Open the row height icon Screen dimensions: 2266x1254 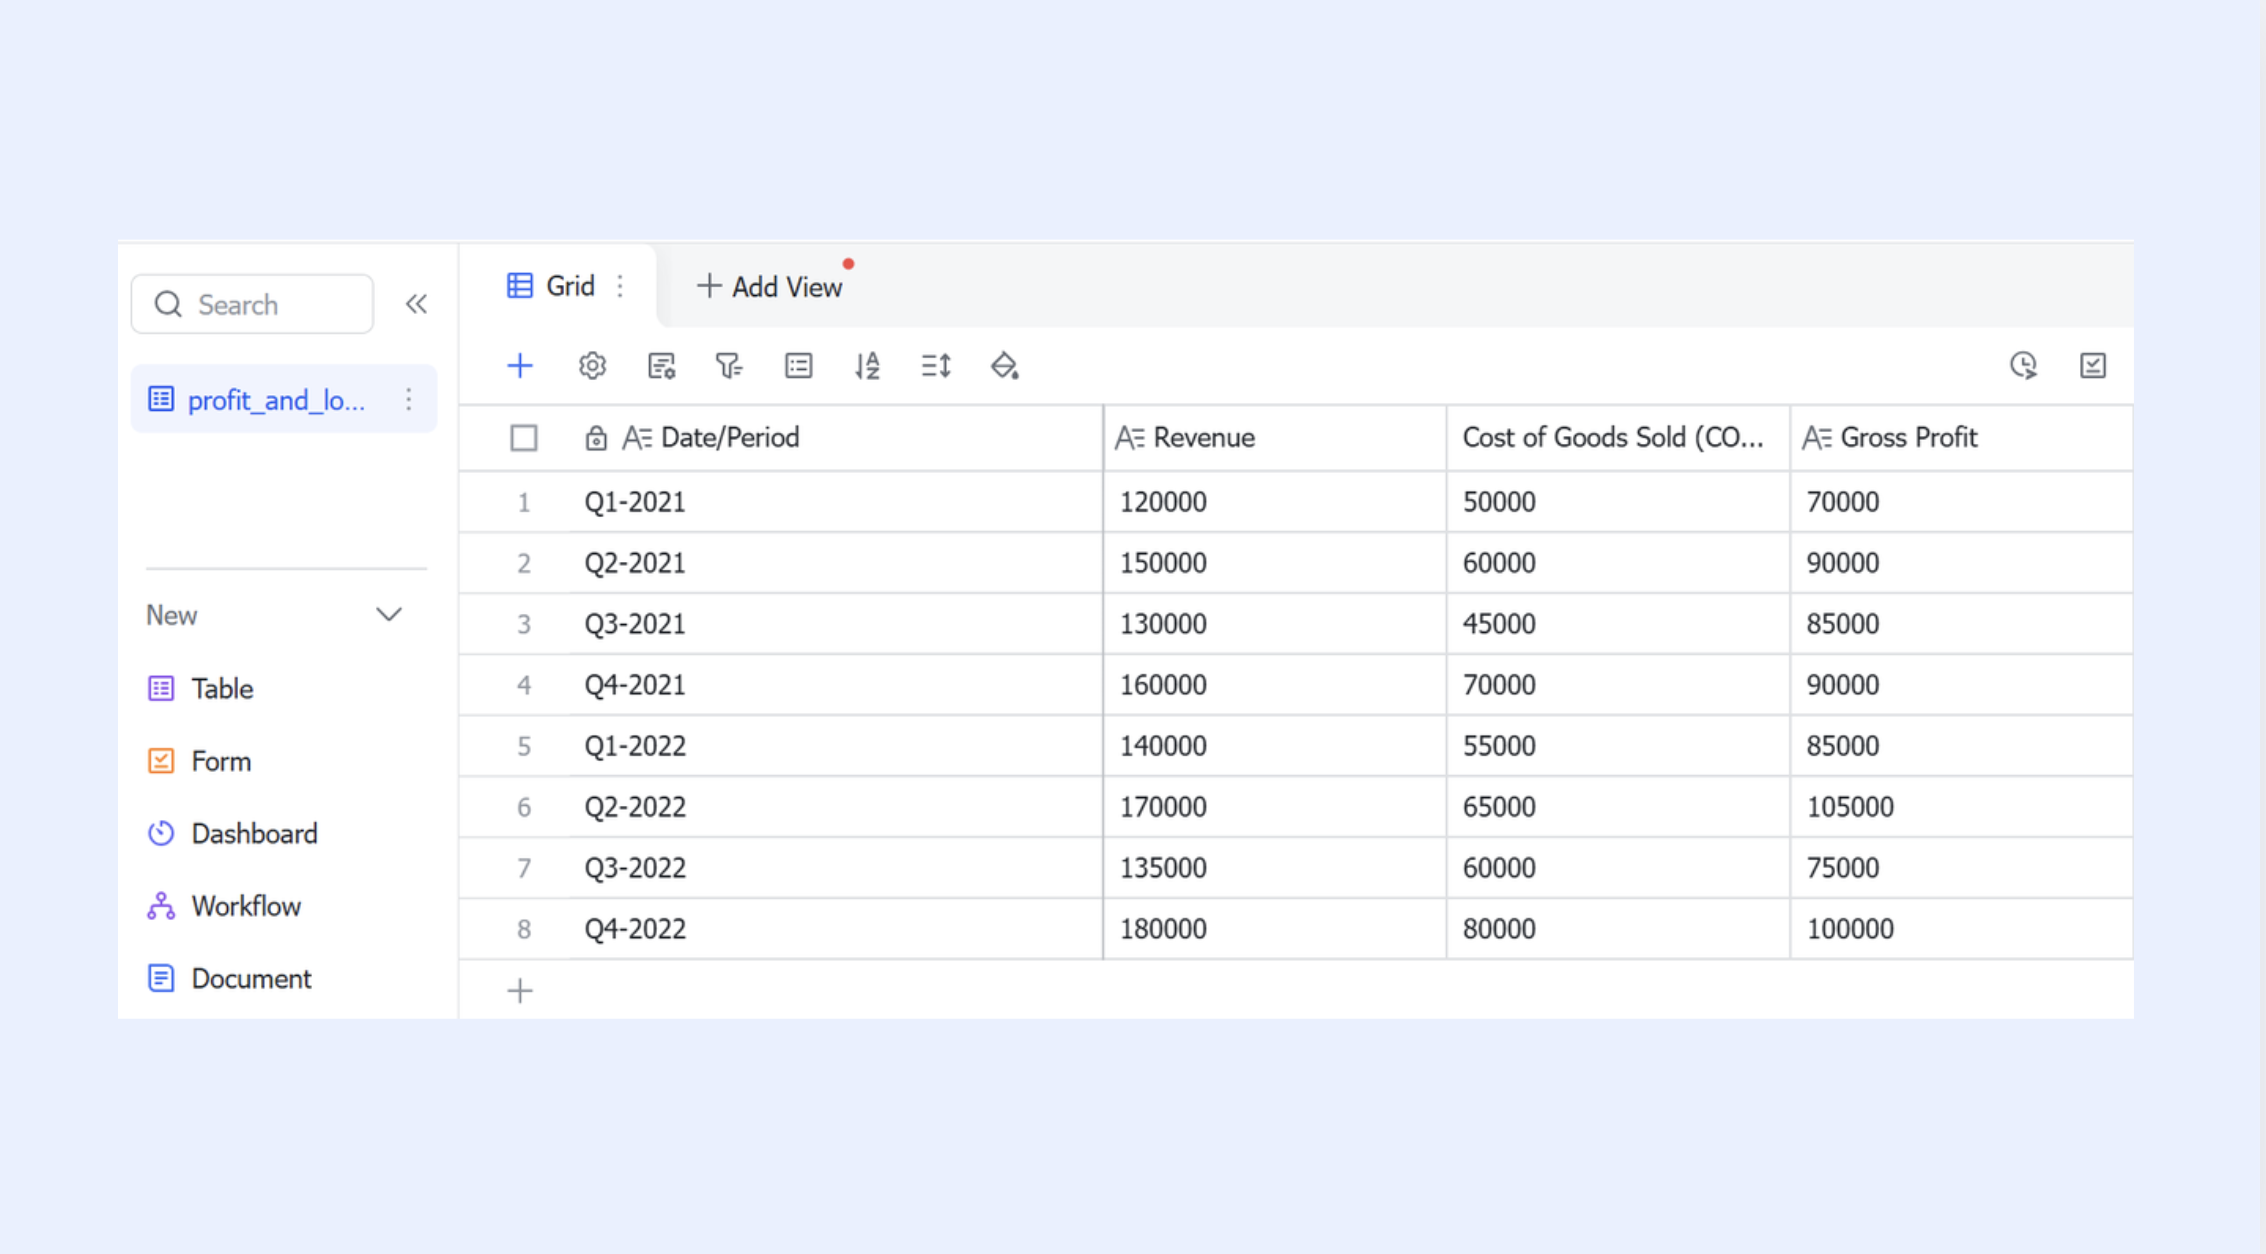[x=936, y=366]
